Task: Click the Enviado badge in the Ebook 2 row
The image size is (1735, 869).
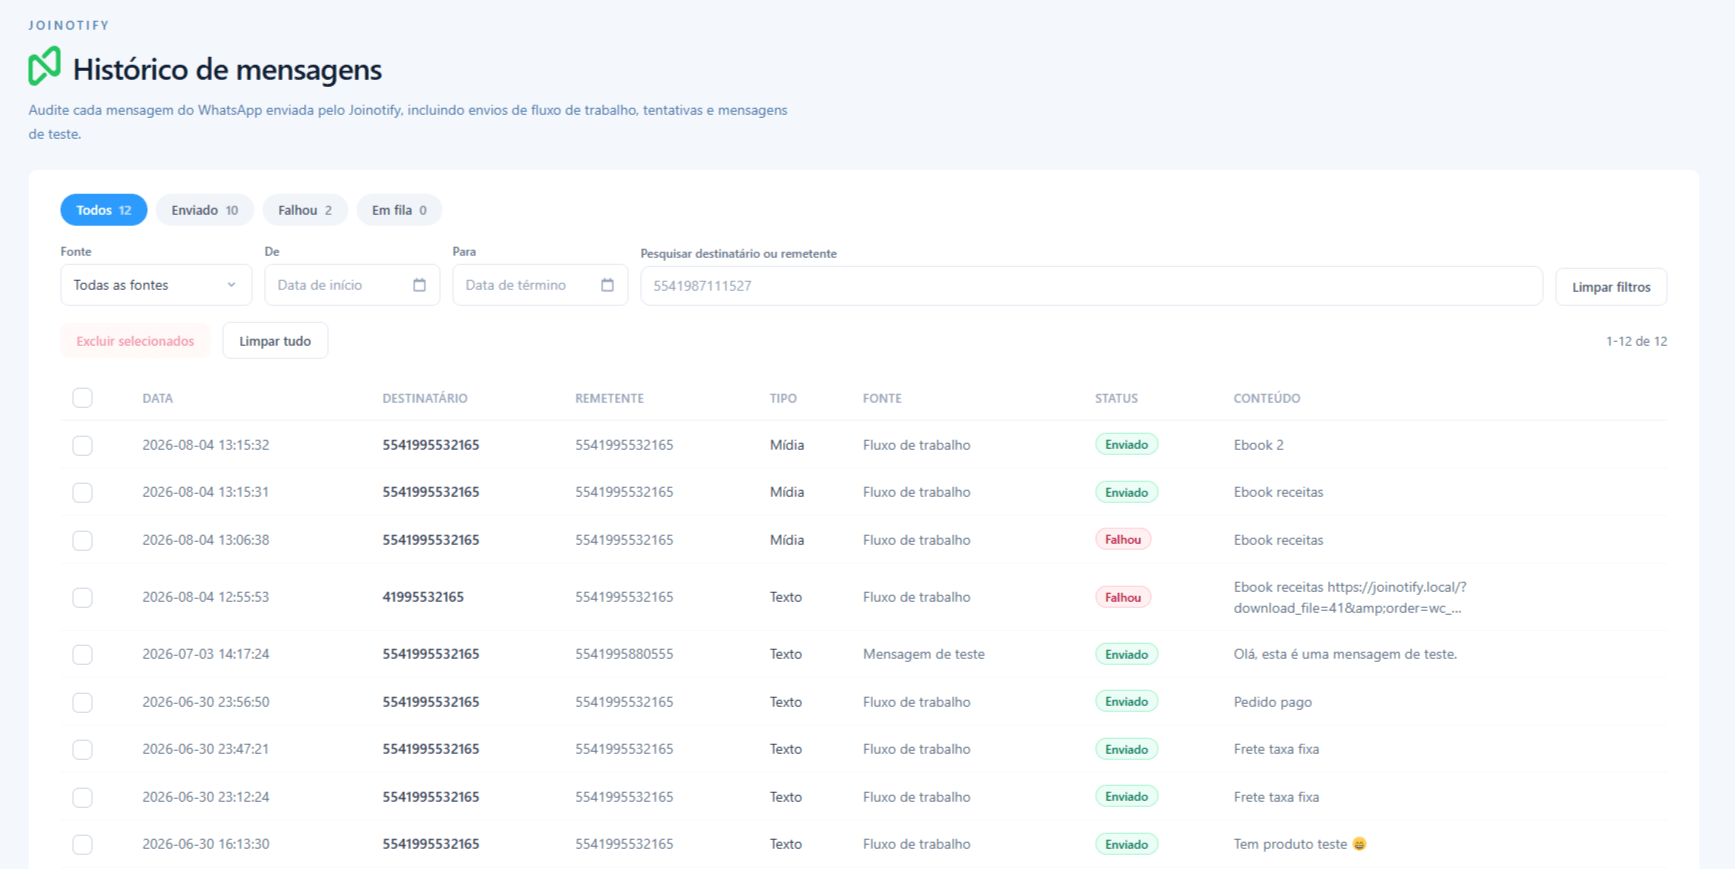Action: tap(1126, 445)
